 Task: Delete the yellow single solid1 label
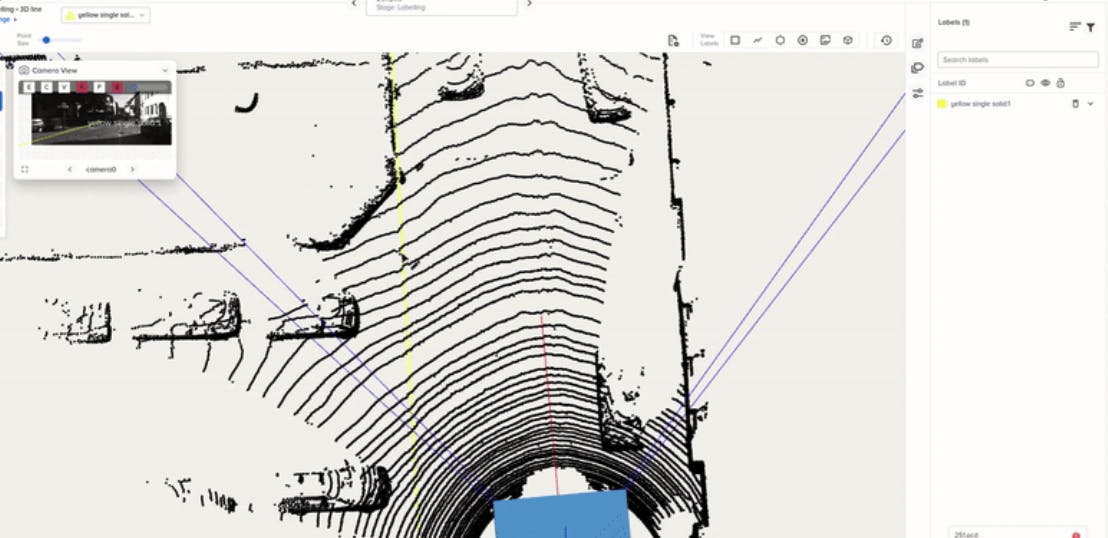(x=1075, y=104)
